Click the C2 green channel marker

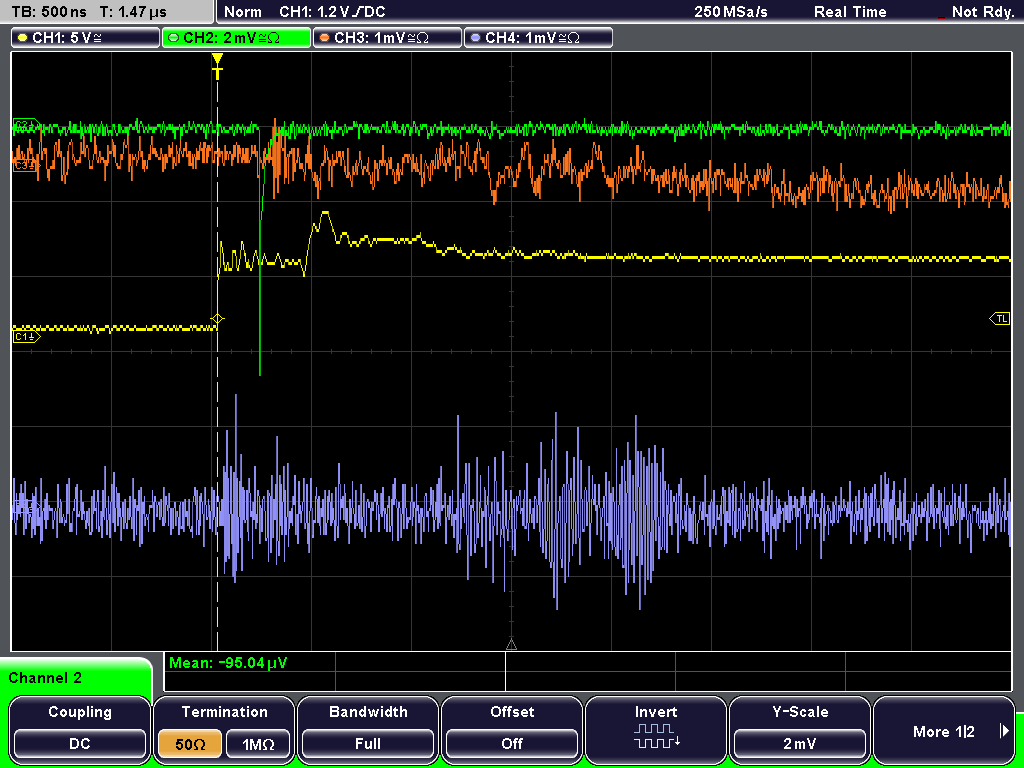pyautogui.click(x=25, y=124)
